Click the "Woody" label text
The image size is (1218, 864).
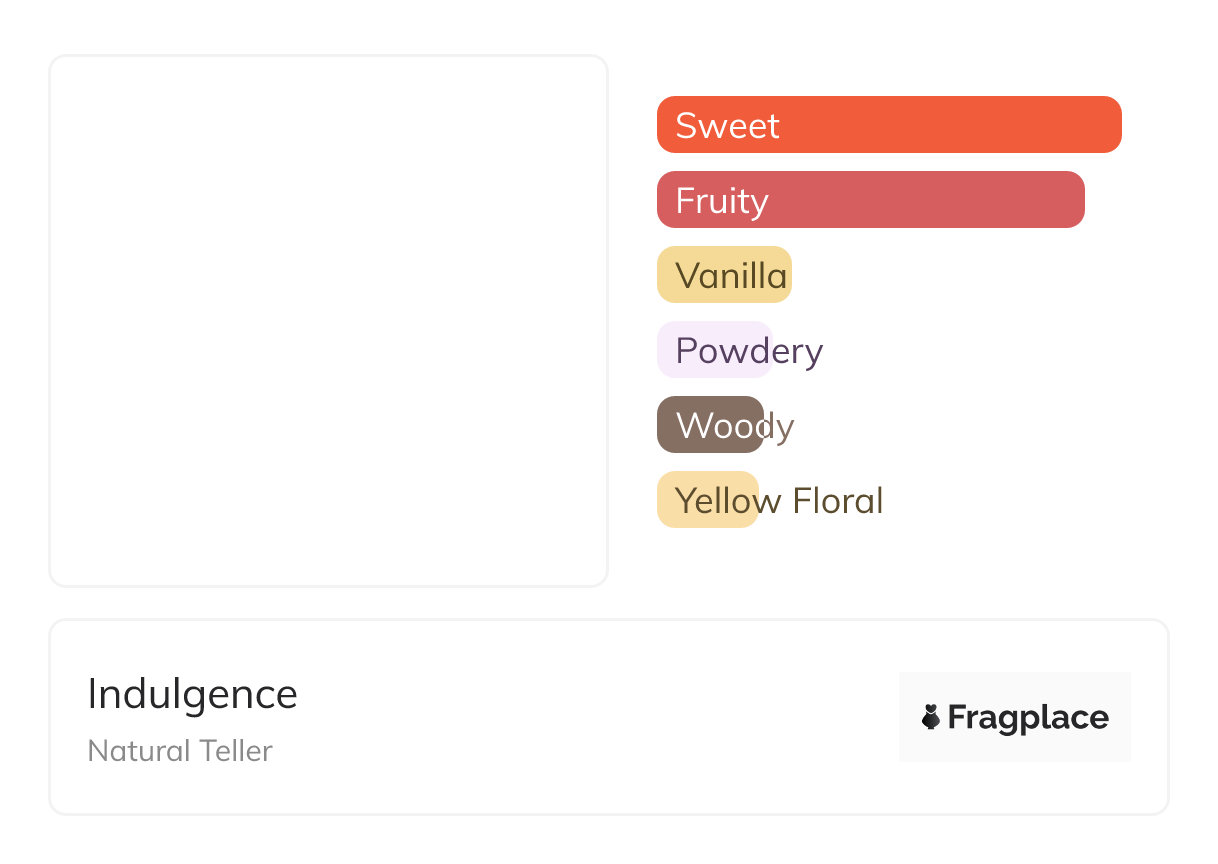pyautogui.click(x=735, y=426)
